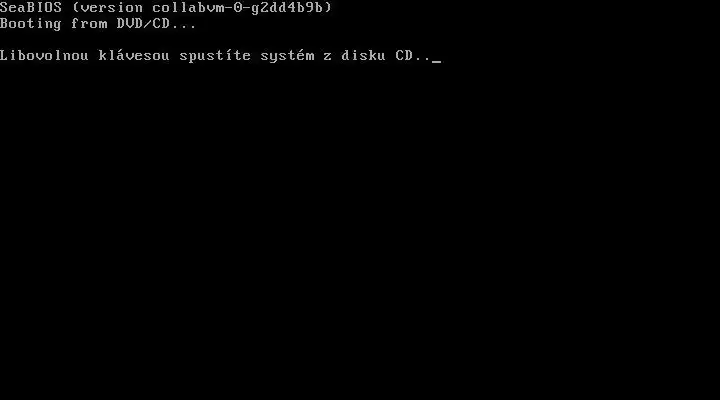
Task: Click the word "Booting"
Action: coord(31,24)
